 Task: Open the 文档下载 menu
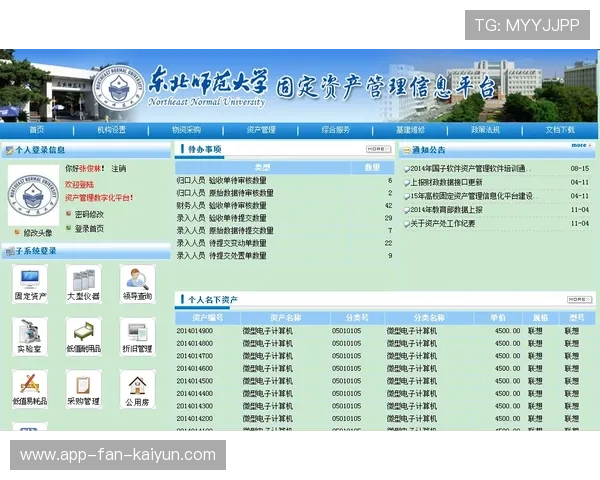(x=560, y=130)
